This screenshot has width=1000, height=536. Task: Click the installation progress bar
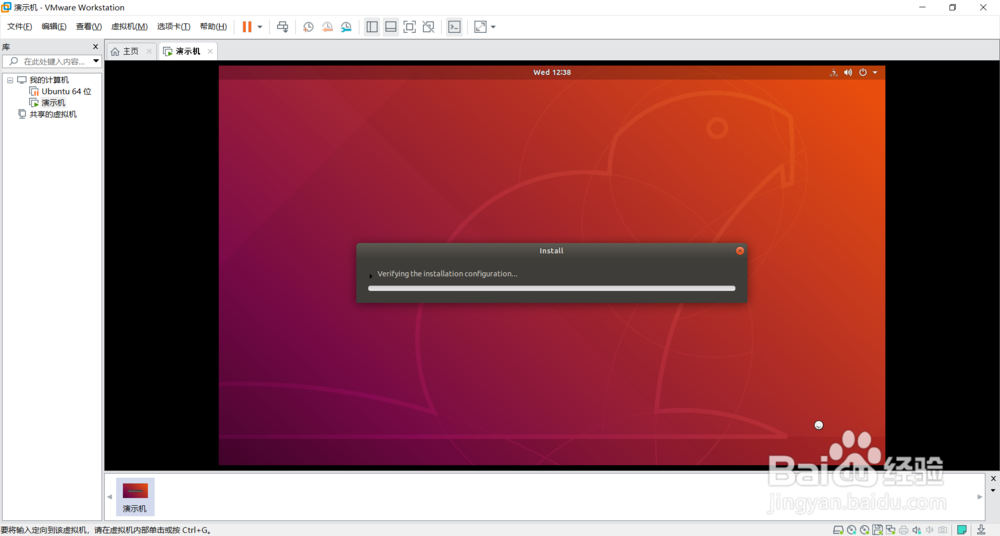(x=552, y=288)
